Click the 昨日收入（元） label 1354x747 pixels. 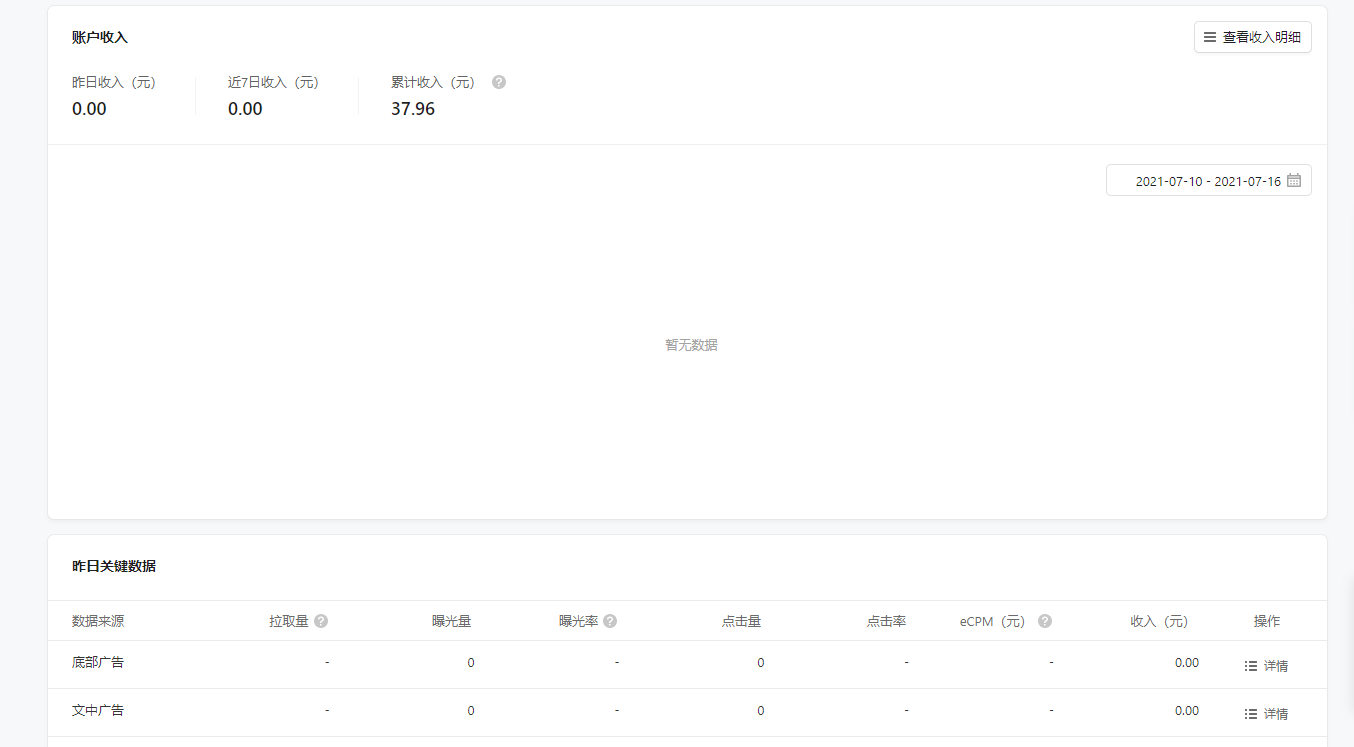coord(114,82)
